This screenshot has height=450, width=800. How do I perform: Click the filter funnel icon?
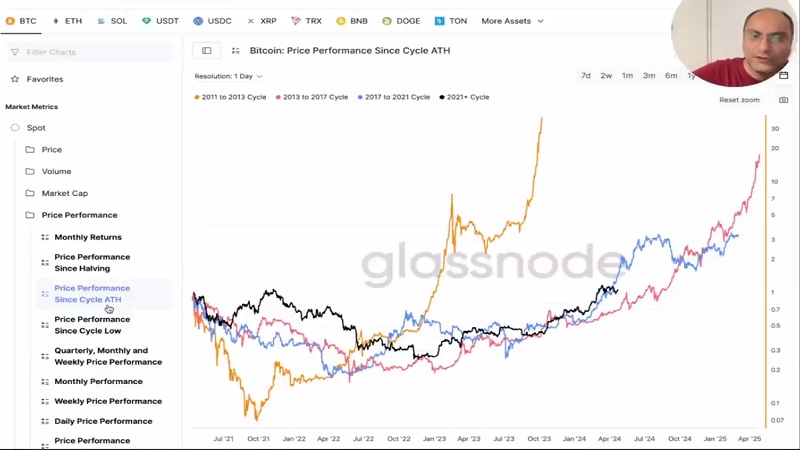pos(15,52)
